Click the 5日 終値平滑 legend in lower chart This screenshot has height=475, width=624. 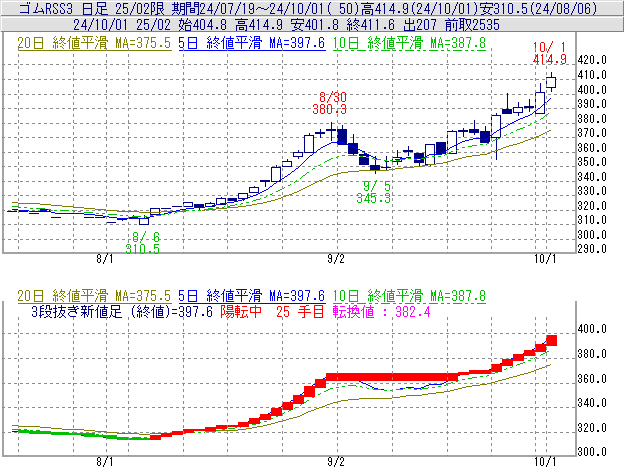click(252, 296)
